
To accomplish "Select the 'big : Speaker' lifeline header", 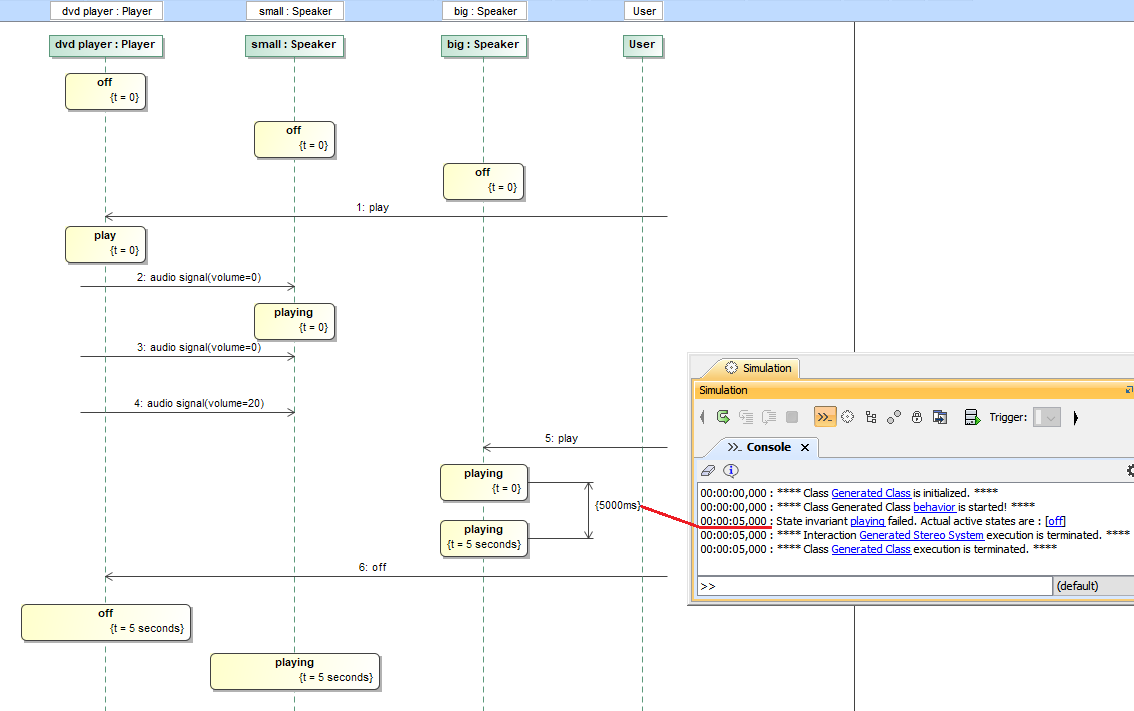I will (483, 44).
